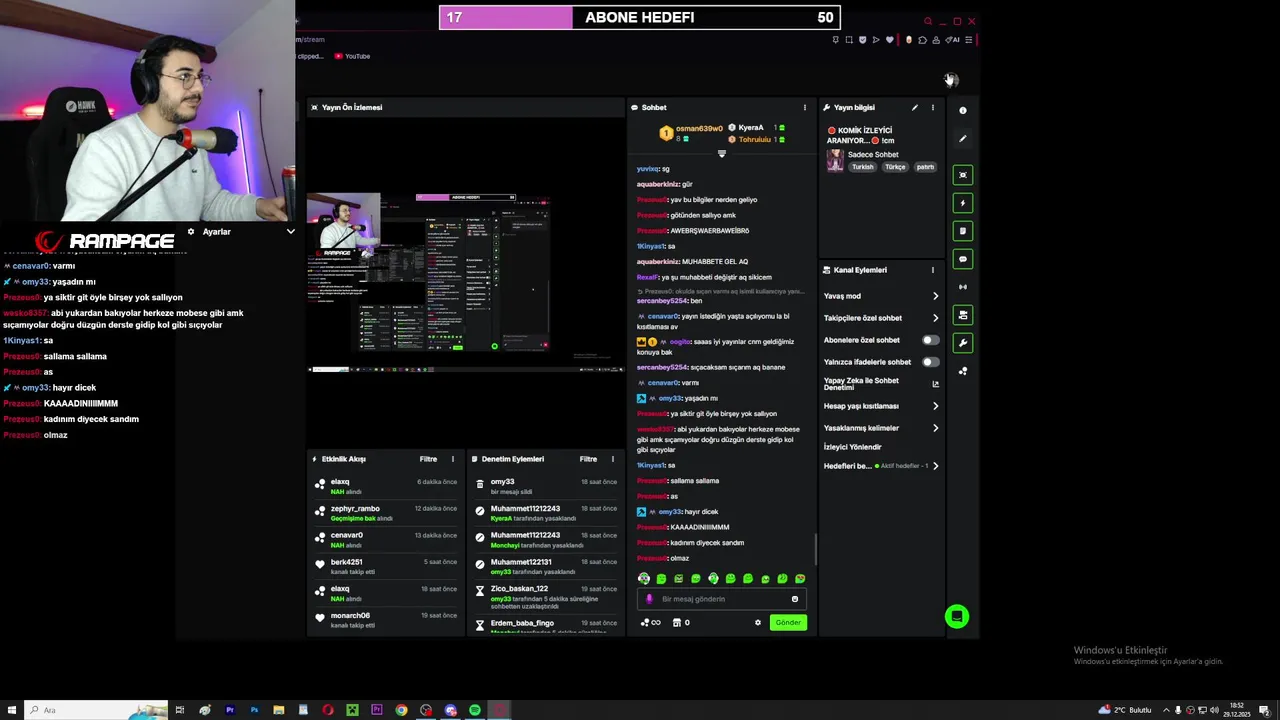The image size is (1280, 720).
Task: Open the green support chat bubble
Action: pos(957,617)
